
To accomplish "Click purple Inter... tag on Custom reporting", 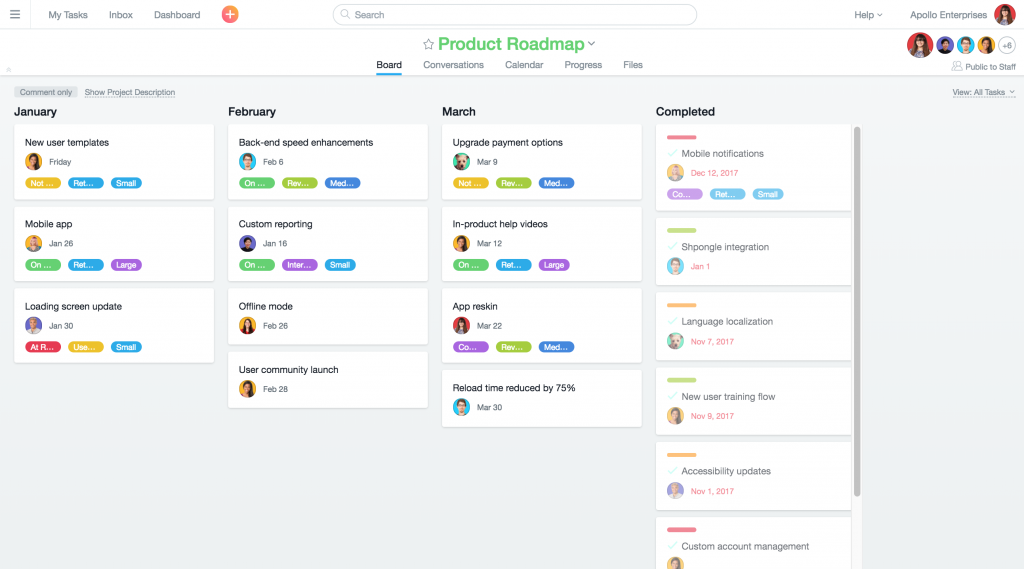I will [300, 265].
